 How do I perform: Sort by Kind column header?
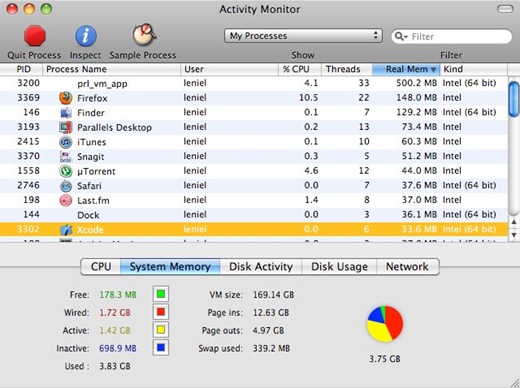pyautogui.click(x=474, y=69)
